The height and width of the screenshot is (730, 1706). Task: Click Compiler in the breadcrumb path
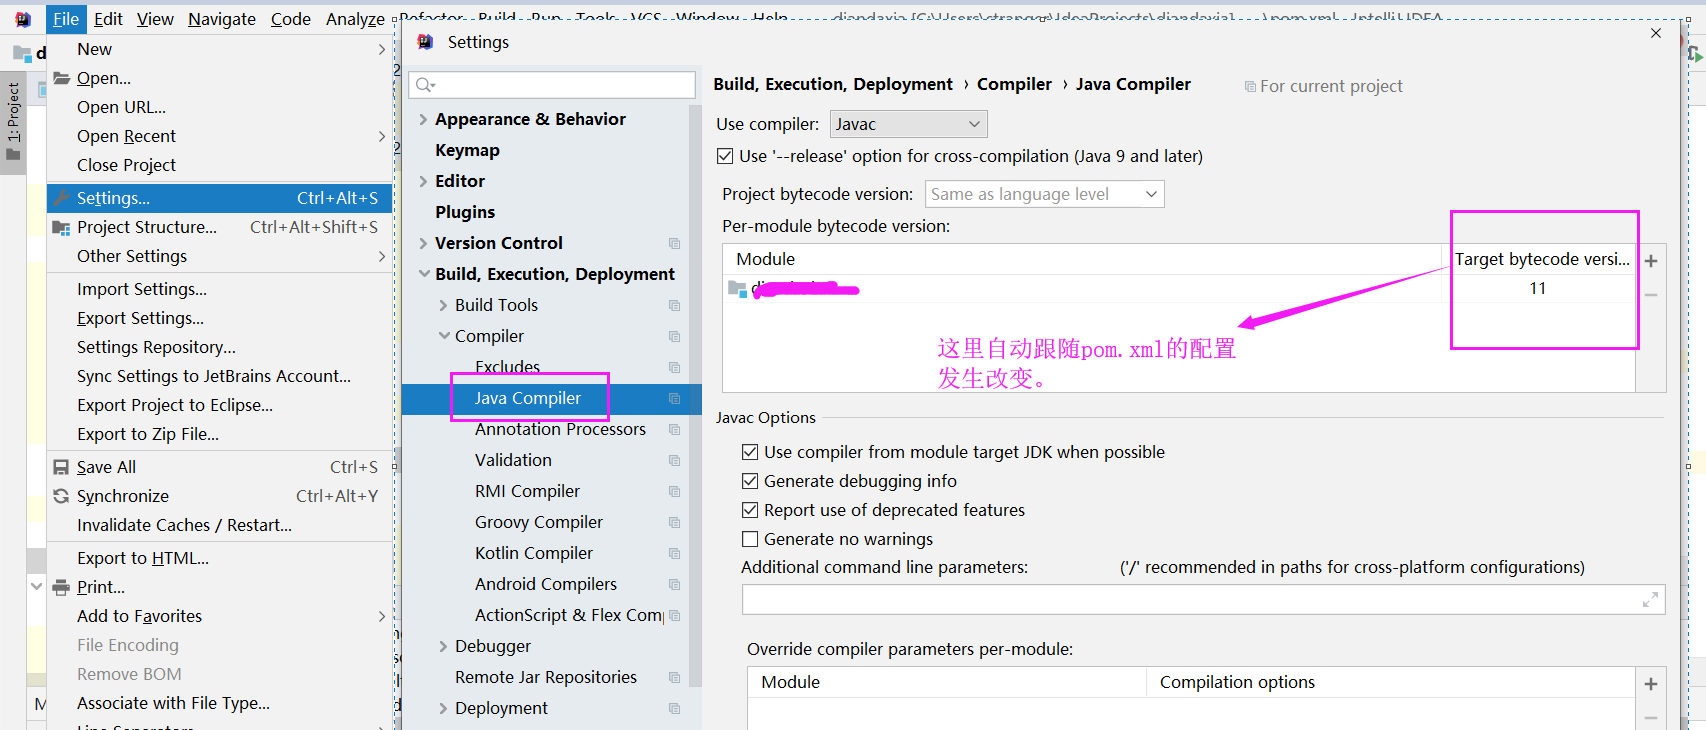coord(1014,84)
